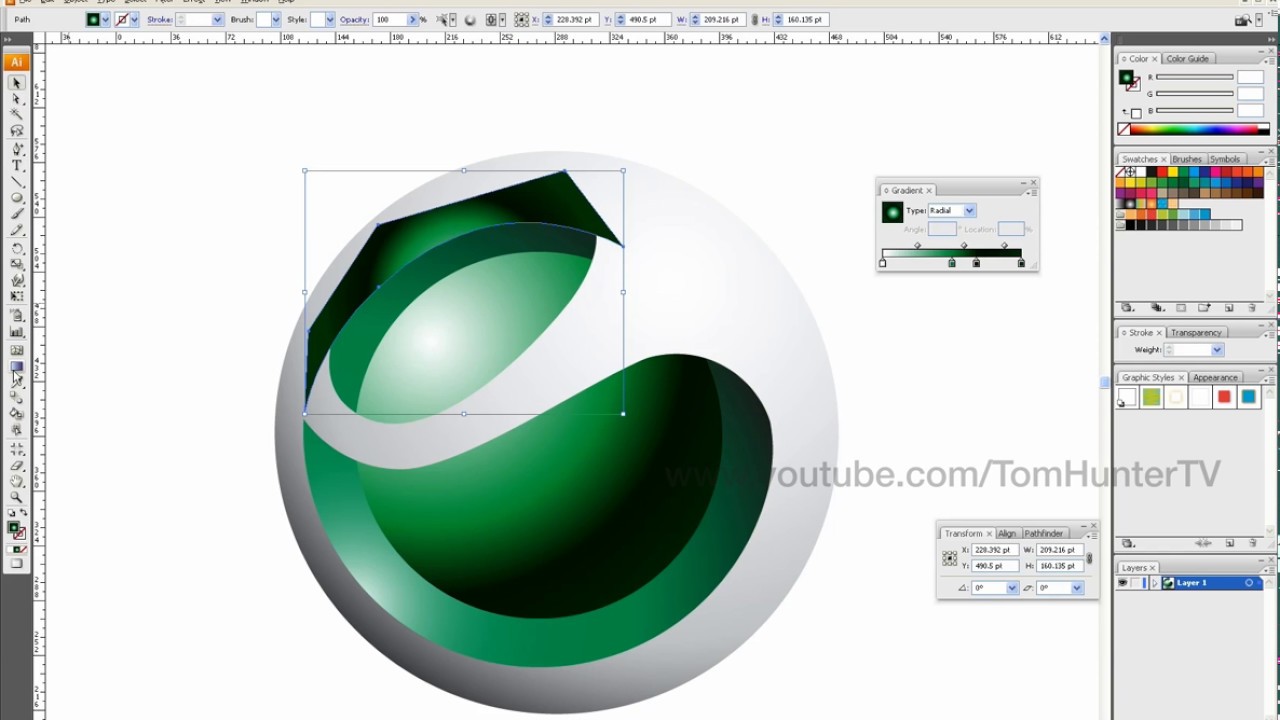Switch to the Appearance tab

[1215, 378]
